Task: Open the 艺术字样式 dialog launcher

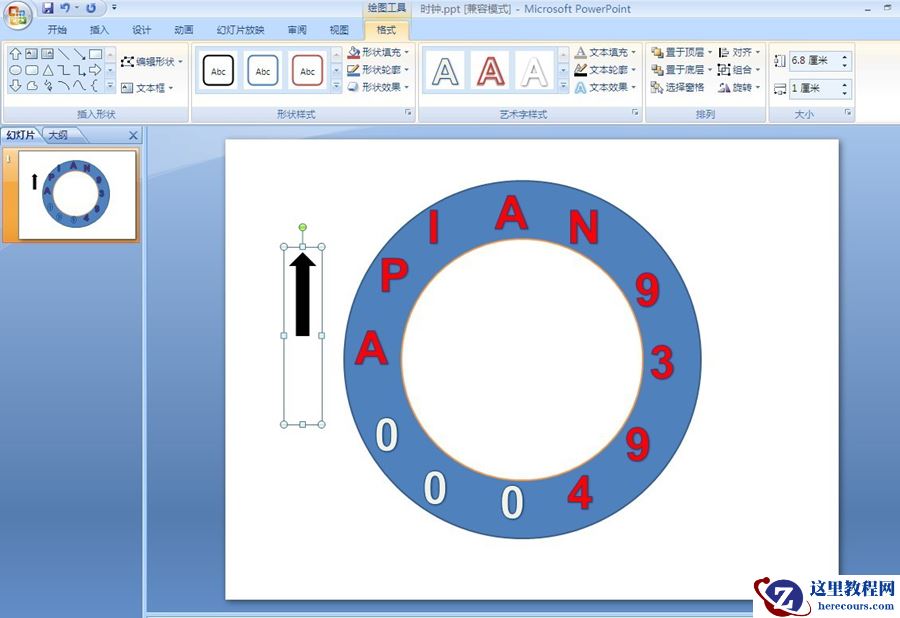Action: click(x=635, y=112)
